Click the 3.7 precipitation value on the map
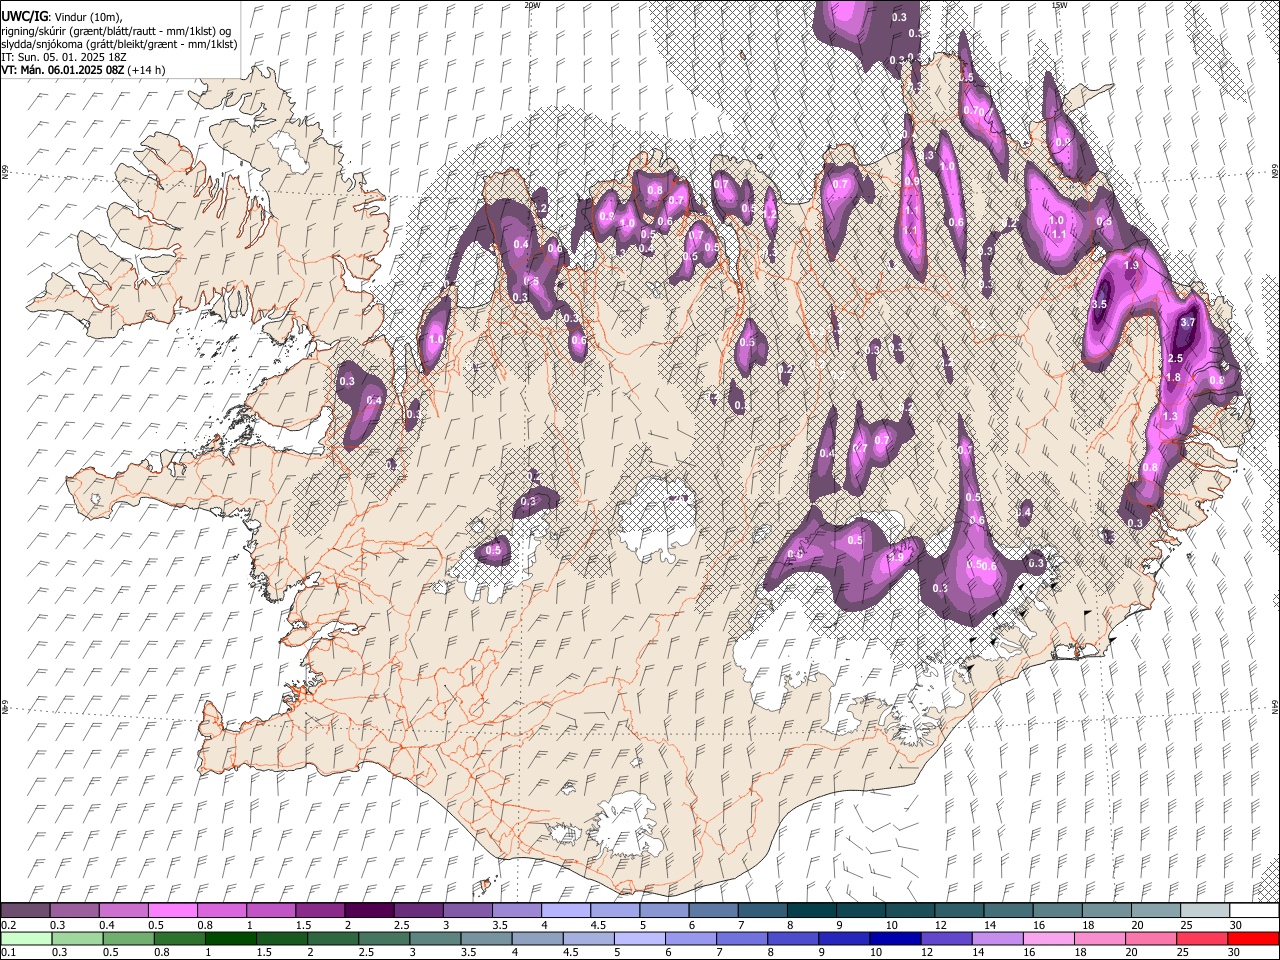 click(1188, 324)
